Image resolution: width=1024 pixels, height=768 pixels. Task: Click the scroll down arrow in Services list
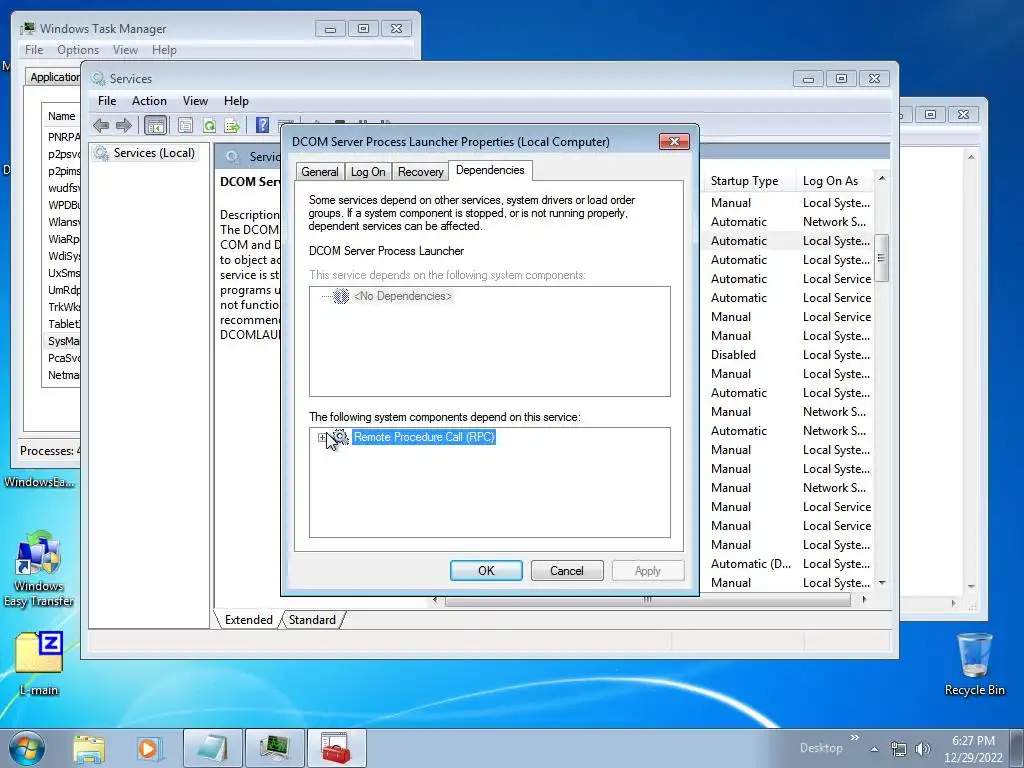click(882, 583)
